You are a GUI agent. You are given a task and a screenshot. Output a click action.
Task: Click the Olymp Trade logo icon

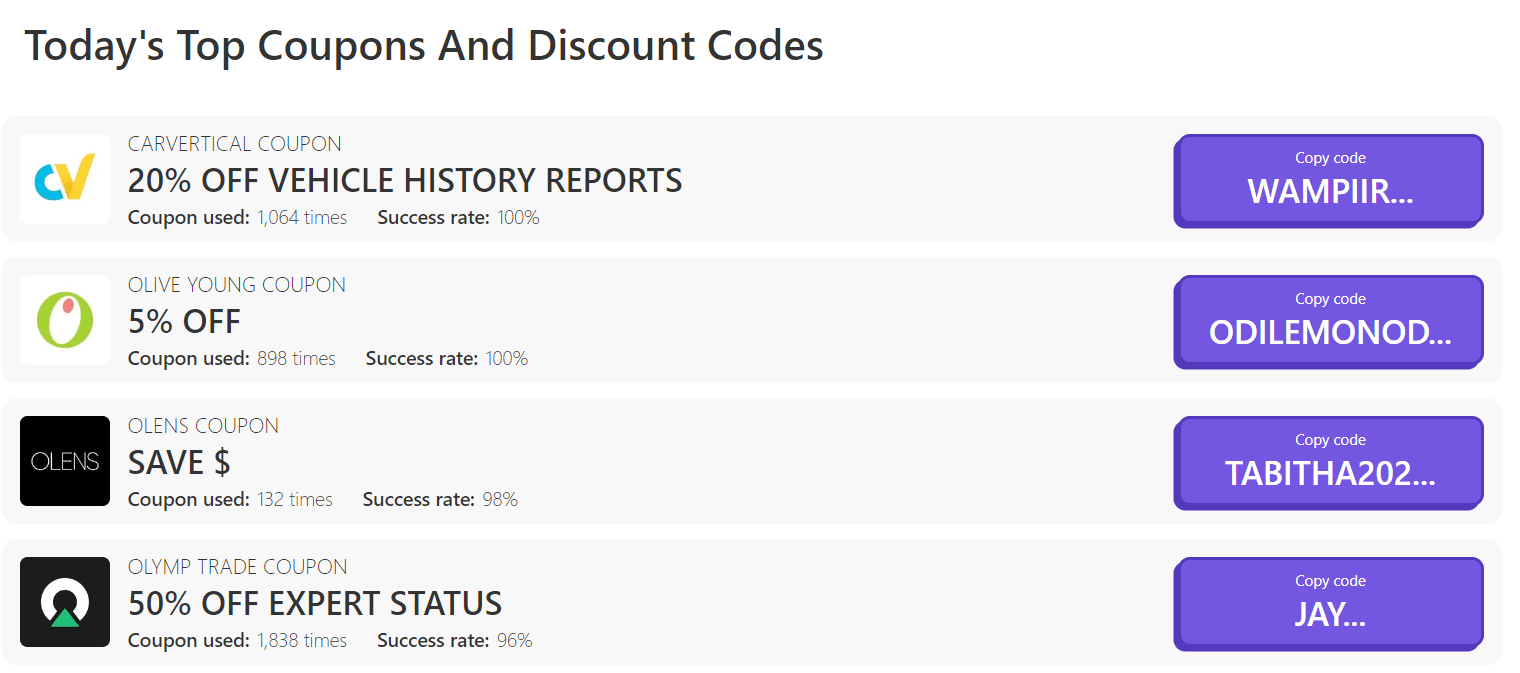point(64,602)
